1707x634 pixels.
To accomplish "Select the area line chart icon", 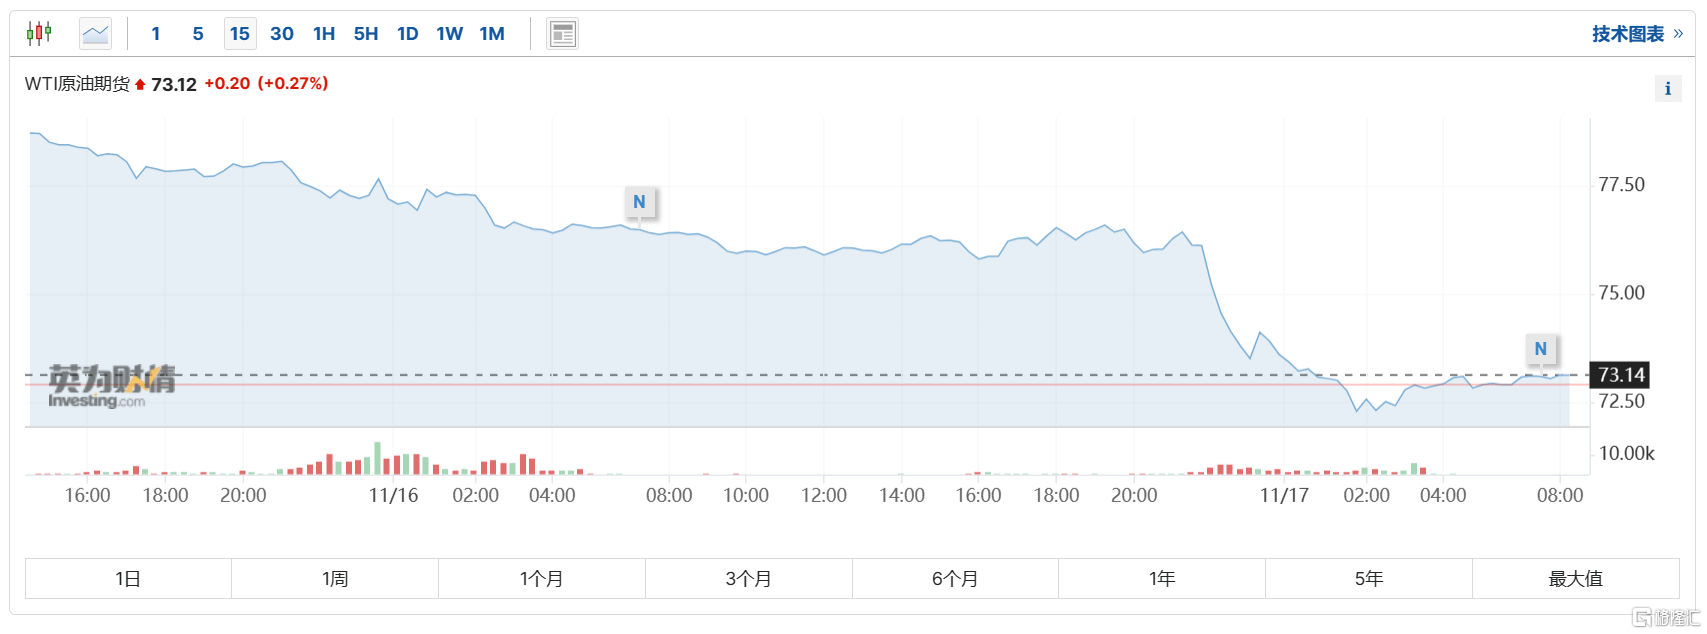I will coord(96,34).
